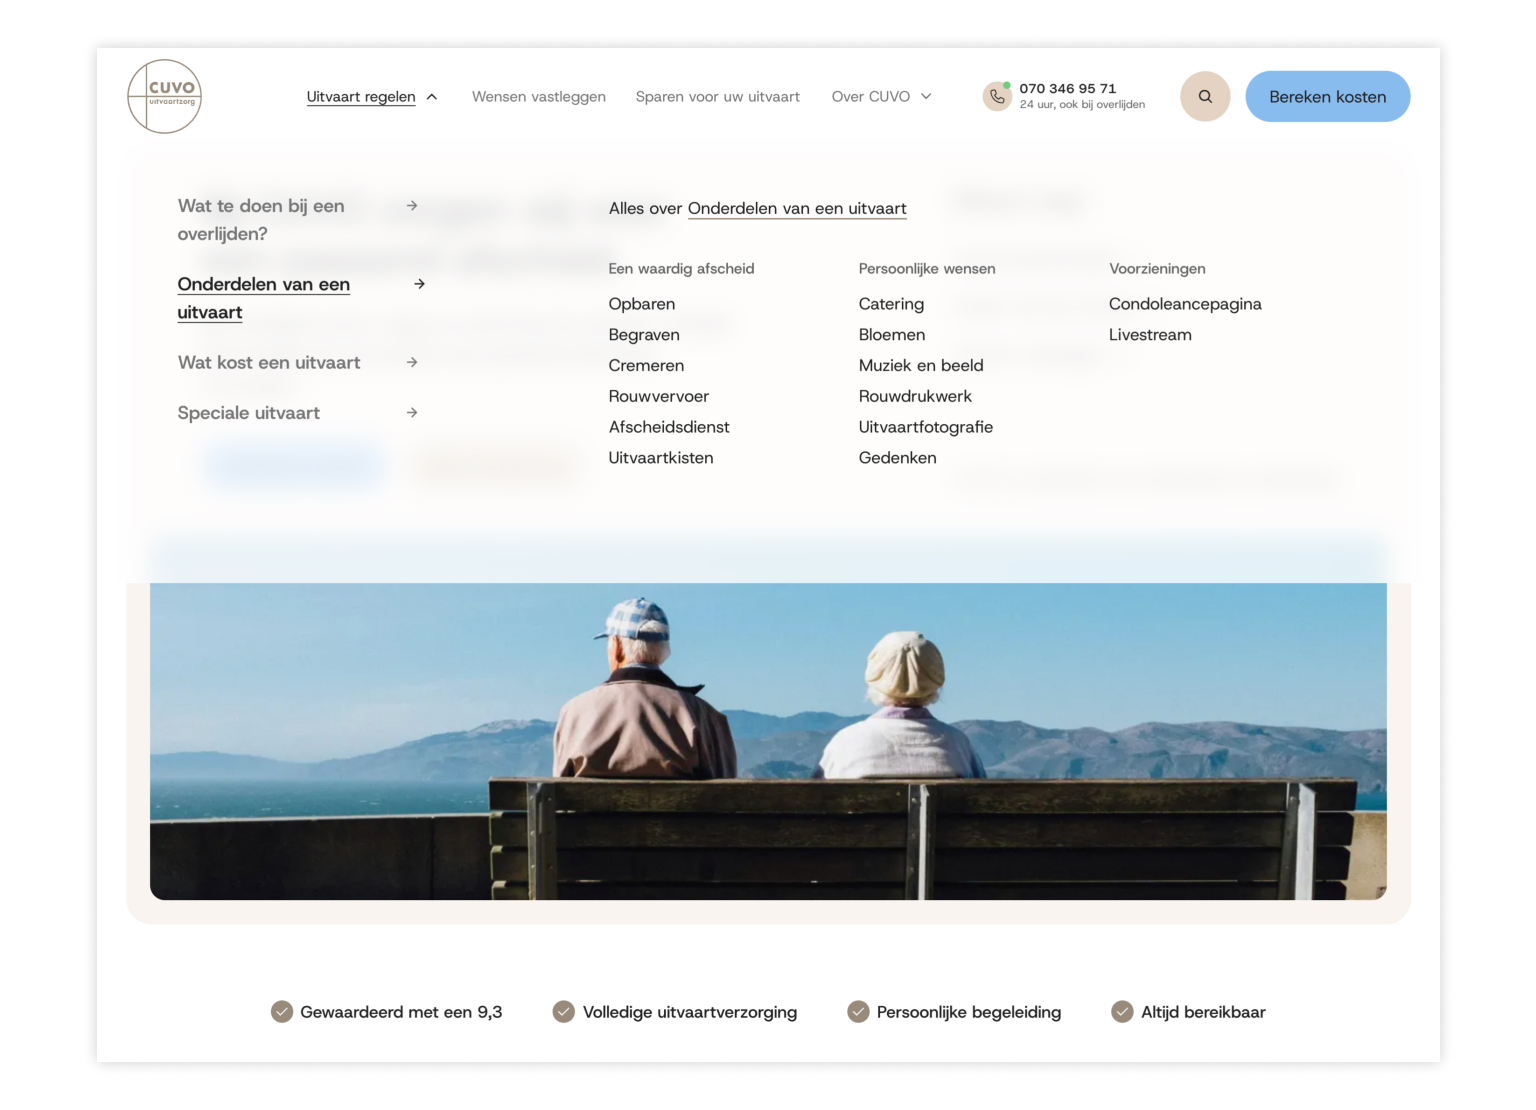
Task: Select 'Livestream' under Voorzieningen
Action: click(1150, 334)
